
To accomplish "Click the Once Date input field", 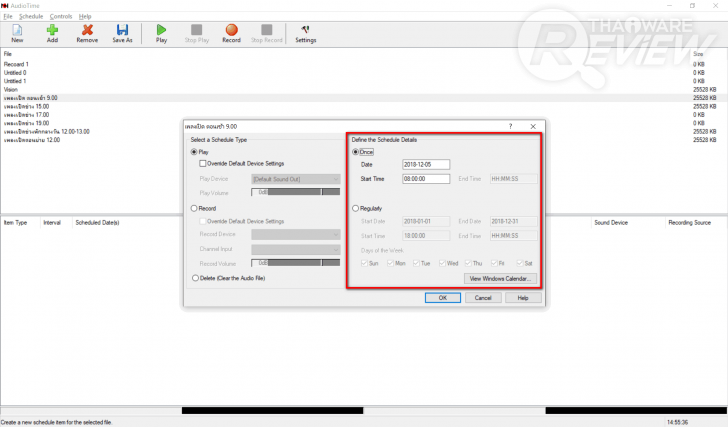I will 426,164.
